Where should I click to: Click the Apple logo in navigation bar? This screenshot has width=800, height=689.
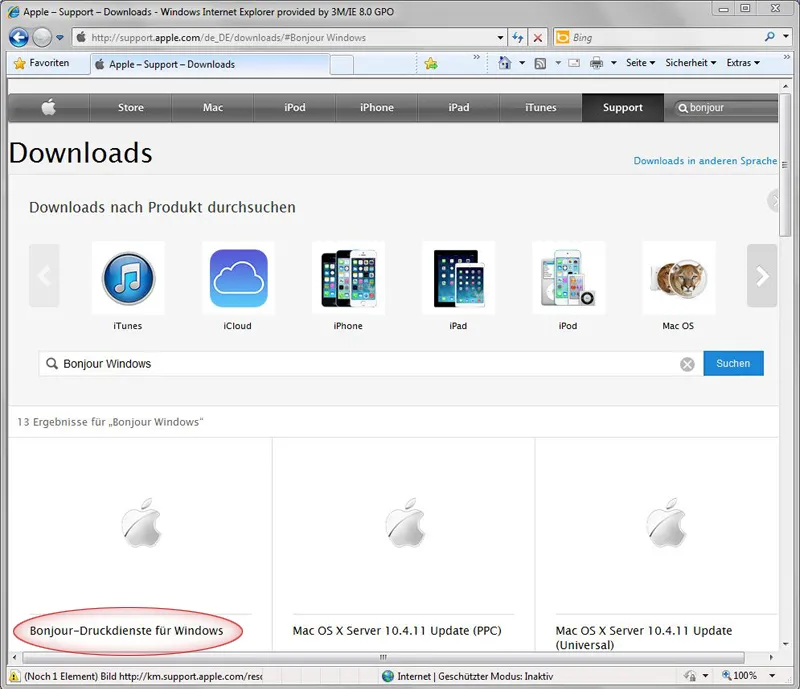(x=48, y=107)
